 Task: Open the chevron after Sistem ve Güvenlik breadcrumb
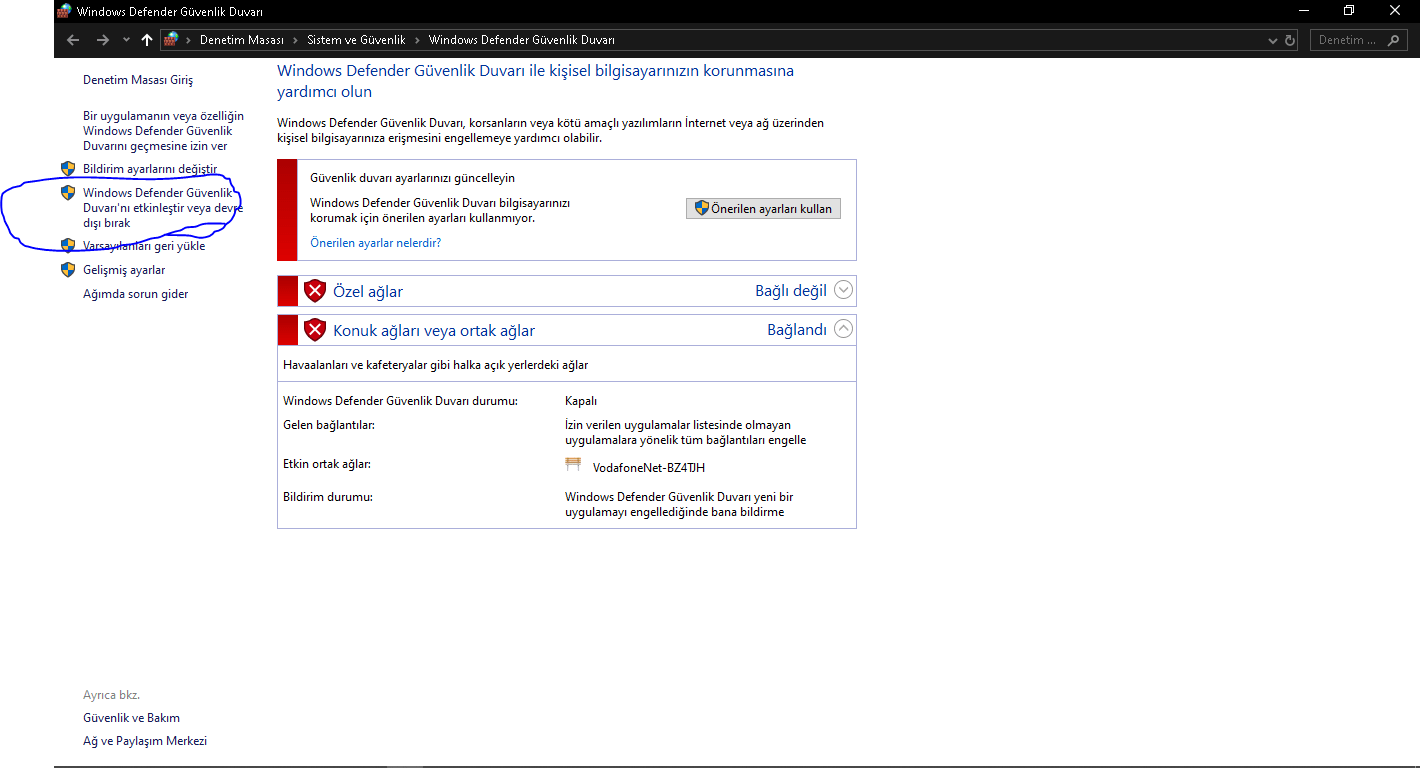pyautogui.click(x=418, y=40)
